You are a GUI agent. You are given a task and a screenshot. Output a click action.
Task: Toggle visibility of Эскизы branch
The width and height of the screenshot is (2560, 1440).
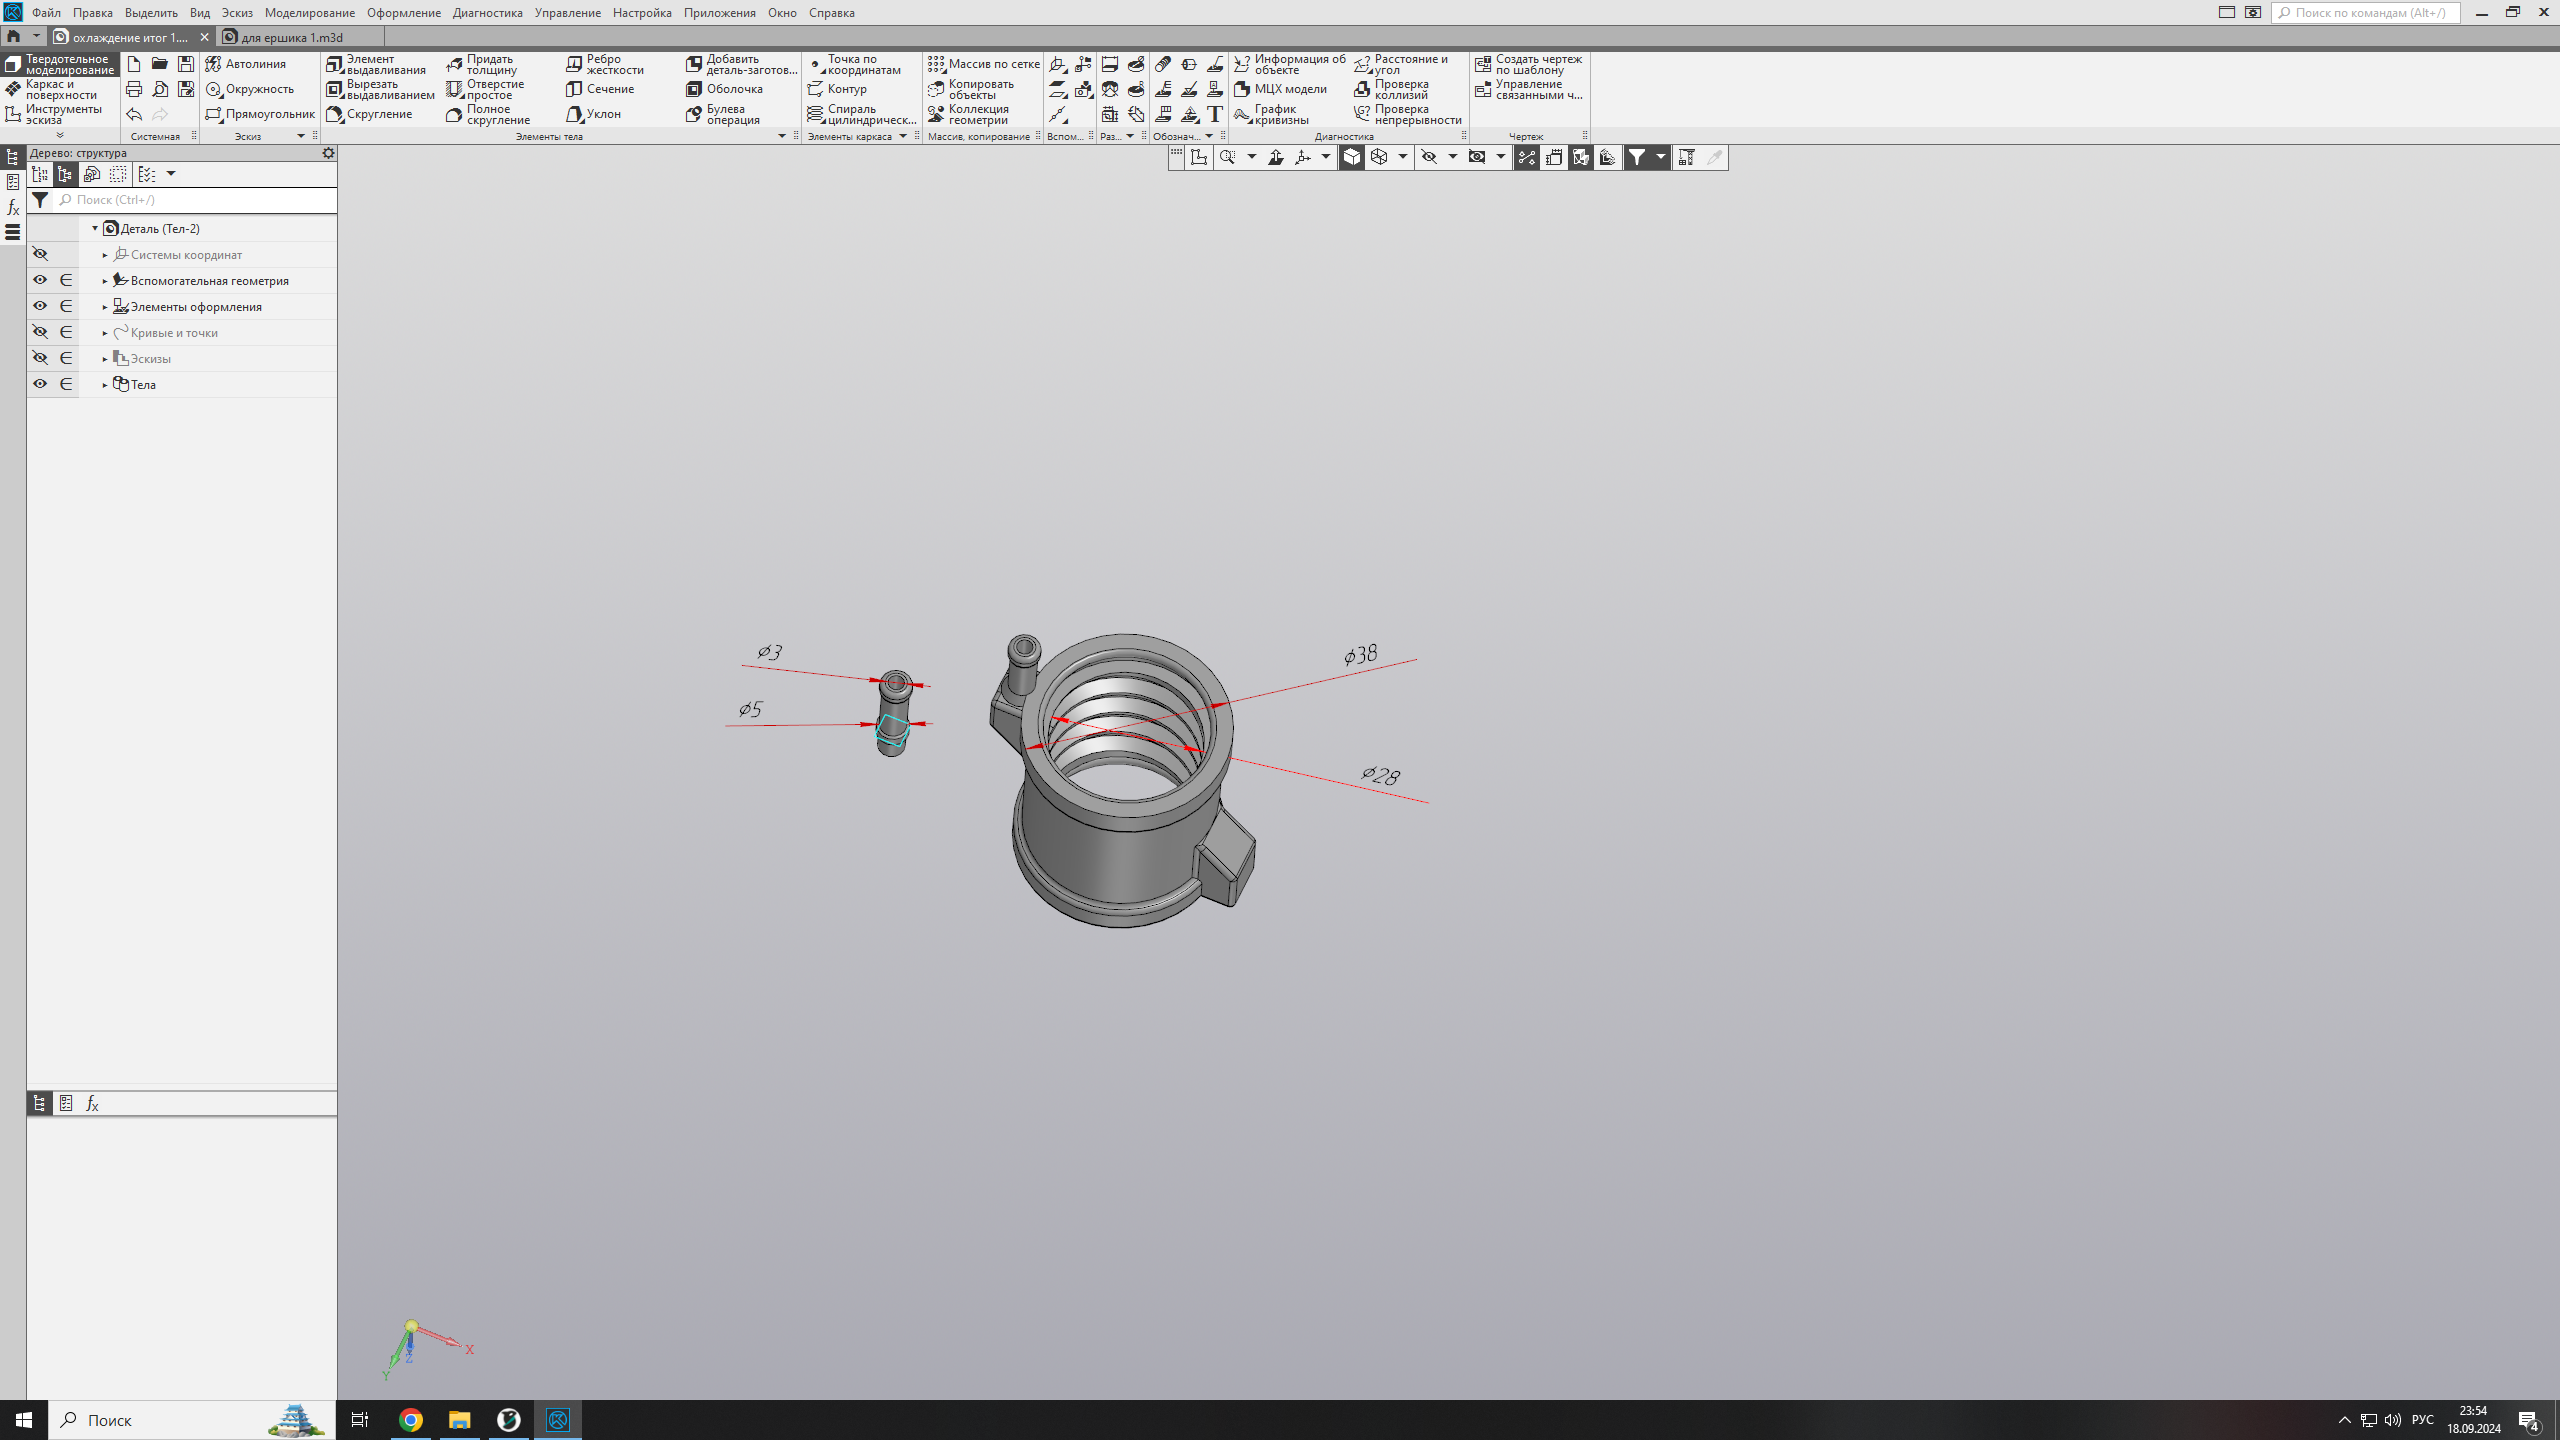click(x=40, y=358)
